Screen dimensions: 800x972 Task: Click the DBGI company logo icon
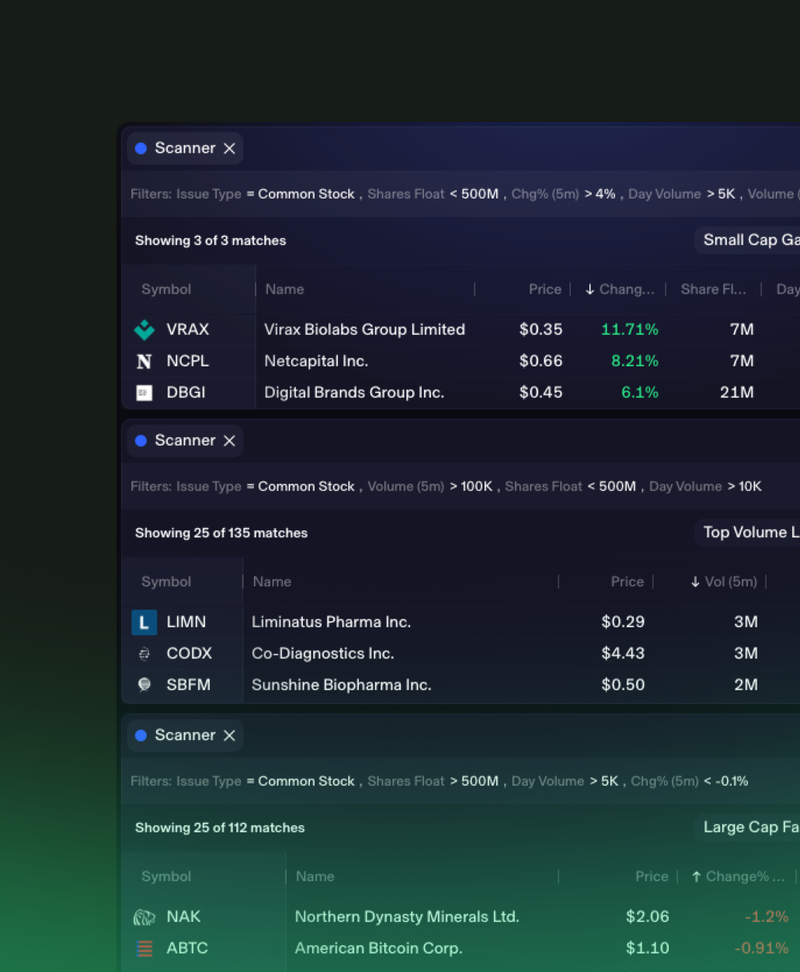[144, 393]
